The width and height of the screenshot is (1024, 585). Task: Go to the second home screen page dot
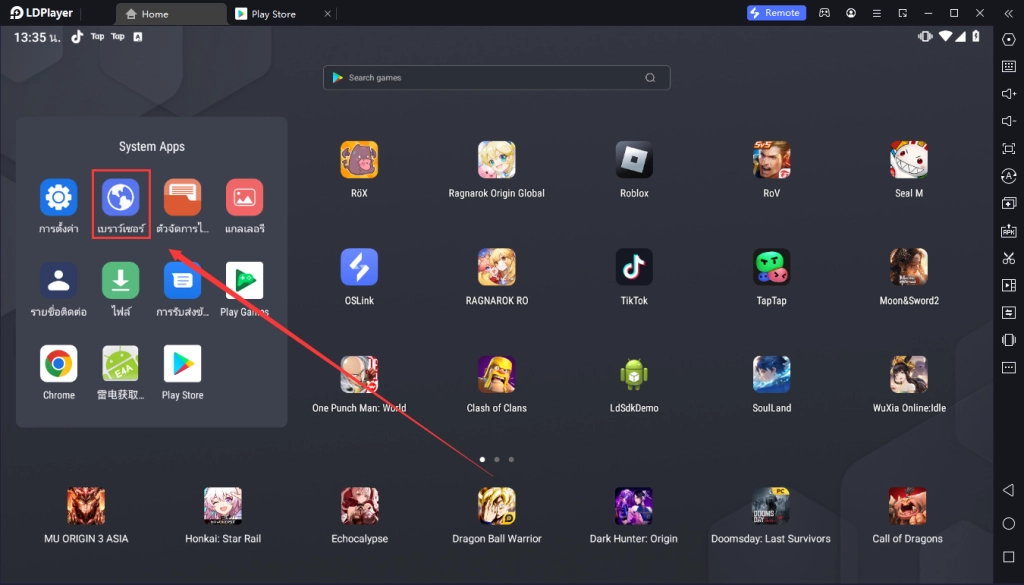[497, 460]
